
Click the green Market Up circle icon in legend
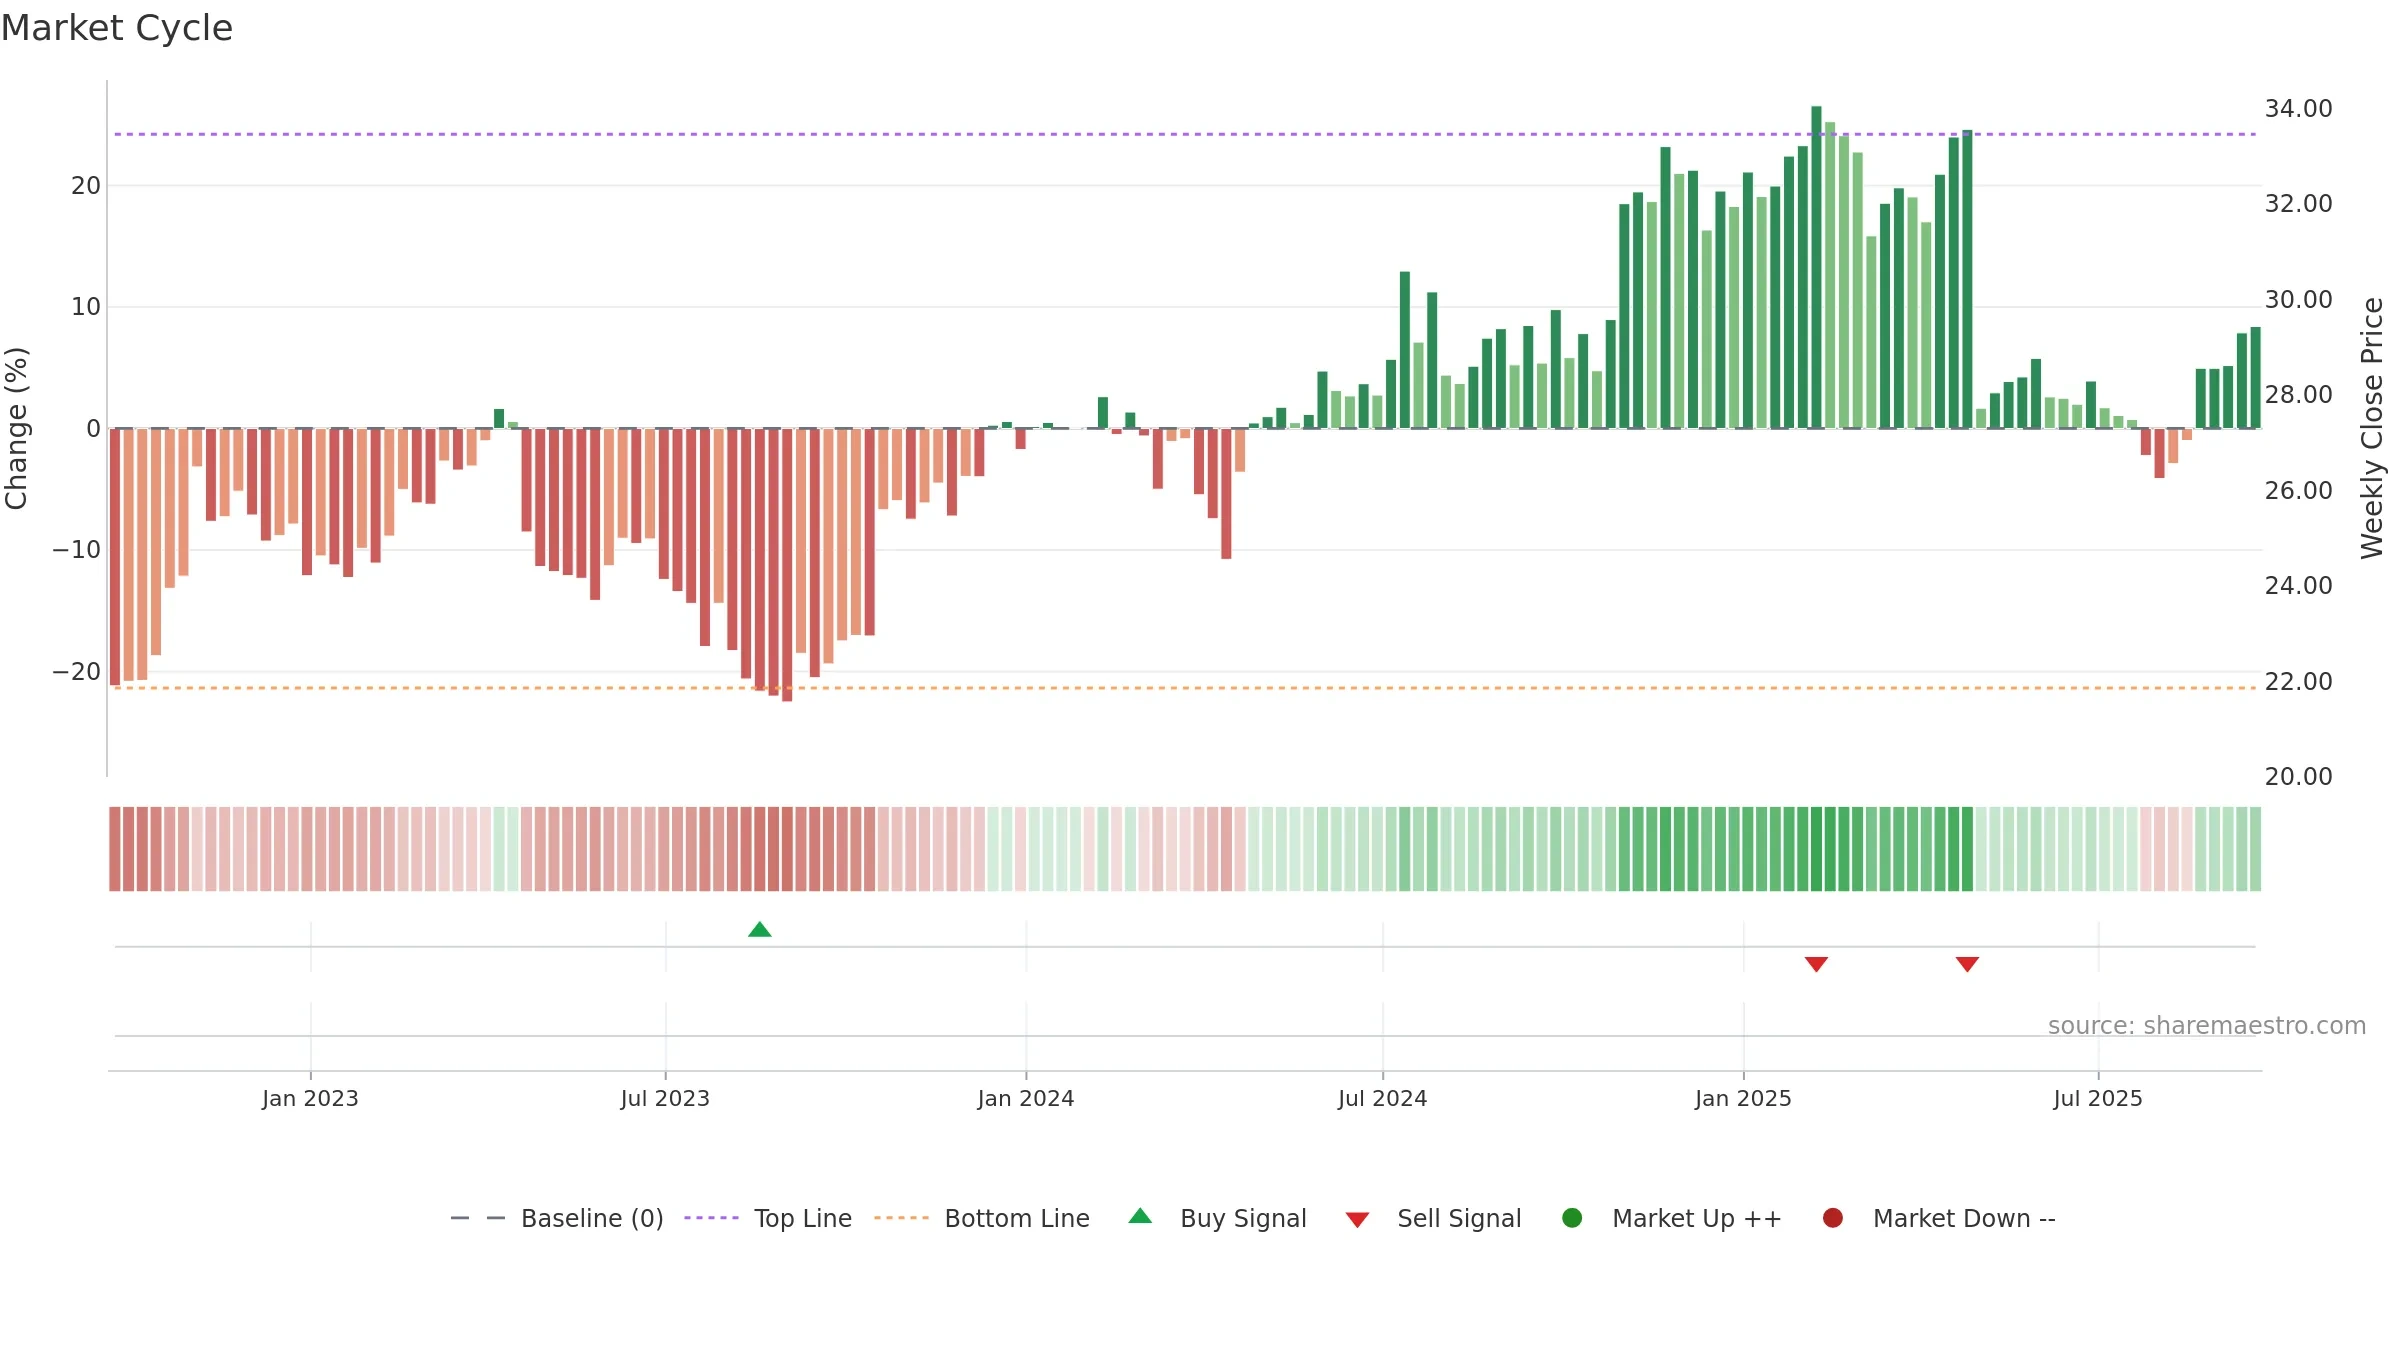point(1572,1218)
